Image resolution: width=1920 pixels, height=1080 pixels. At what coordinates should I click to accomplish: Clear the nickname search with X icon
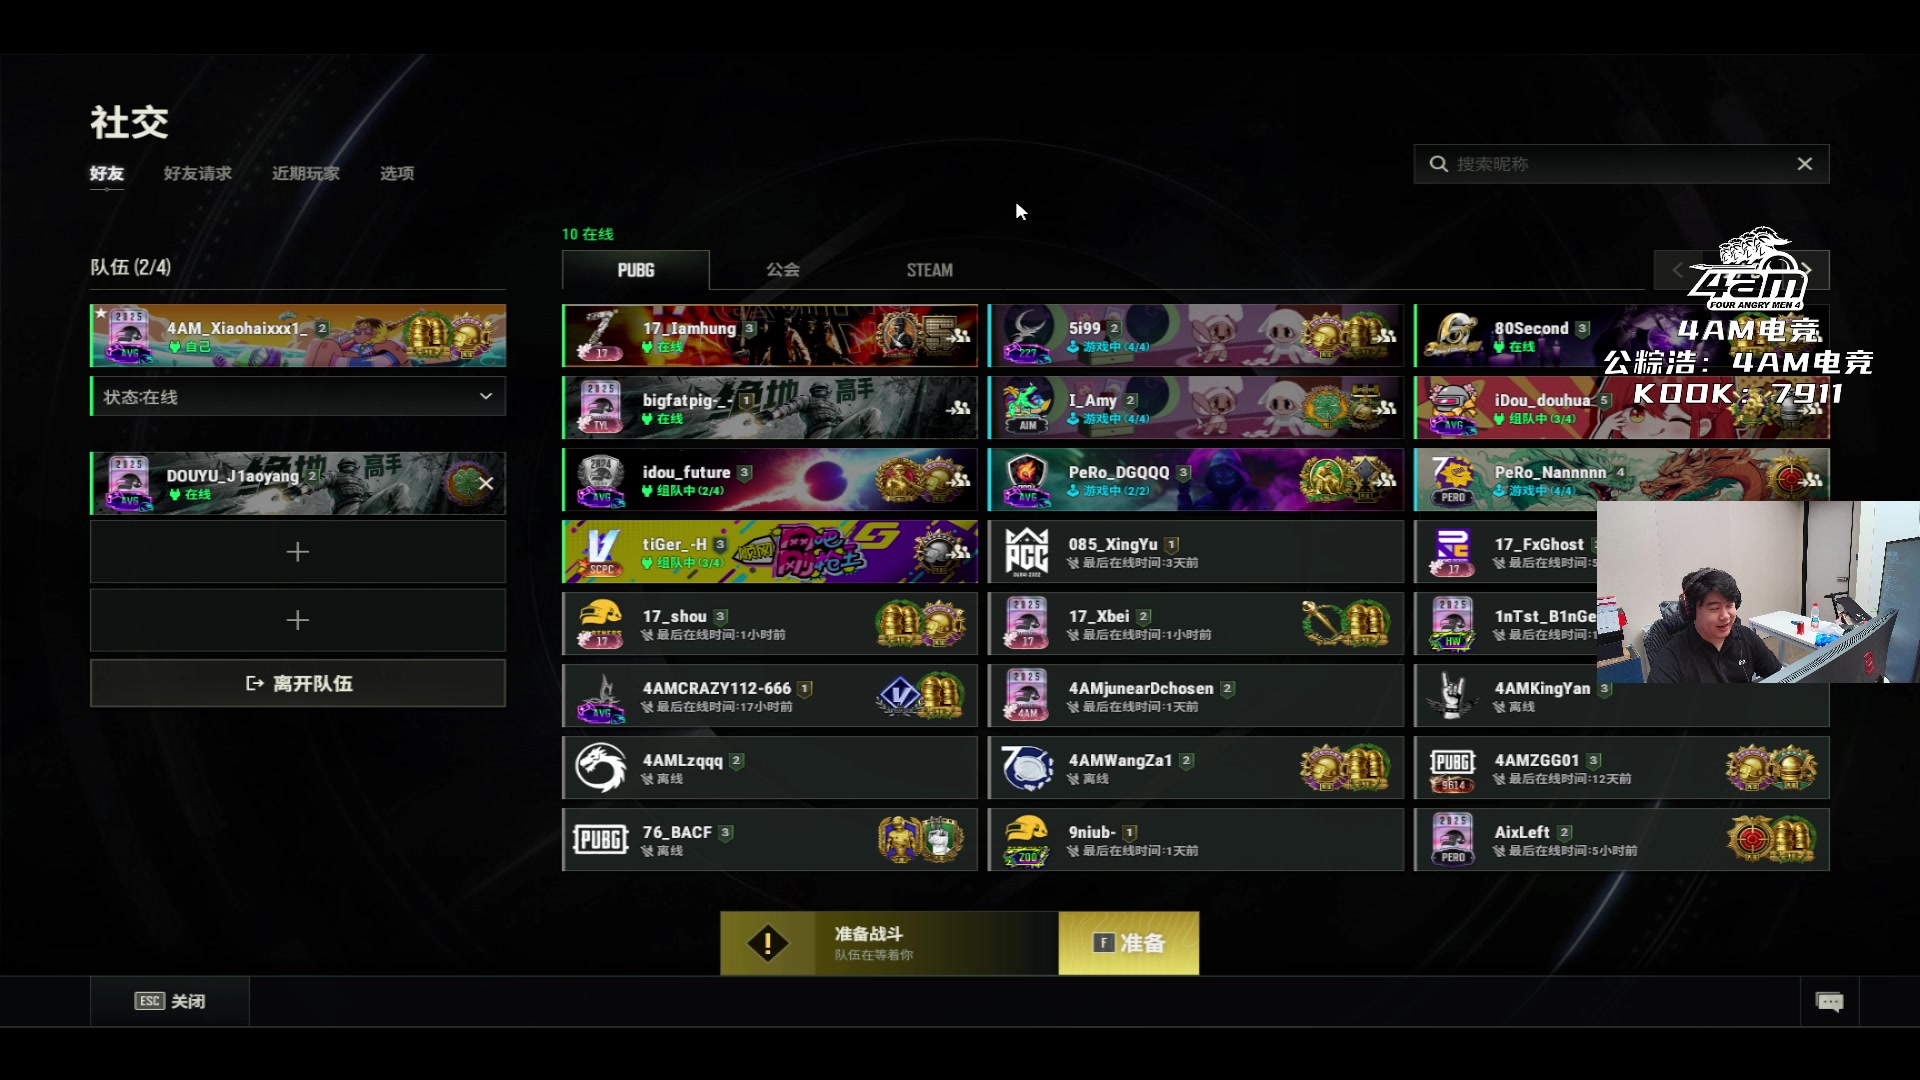[1805, 164]
